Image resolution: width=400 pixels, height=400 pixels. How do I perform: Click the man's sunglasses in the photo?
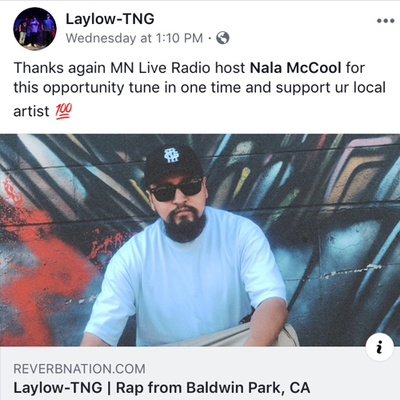(x=176, y=190)
